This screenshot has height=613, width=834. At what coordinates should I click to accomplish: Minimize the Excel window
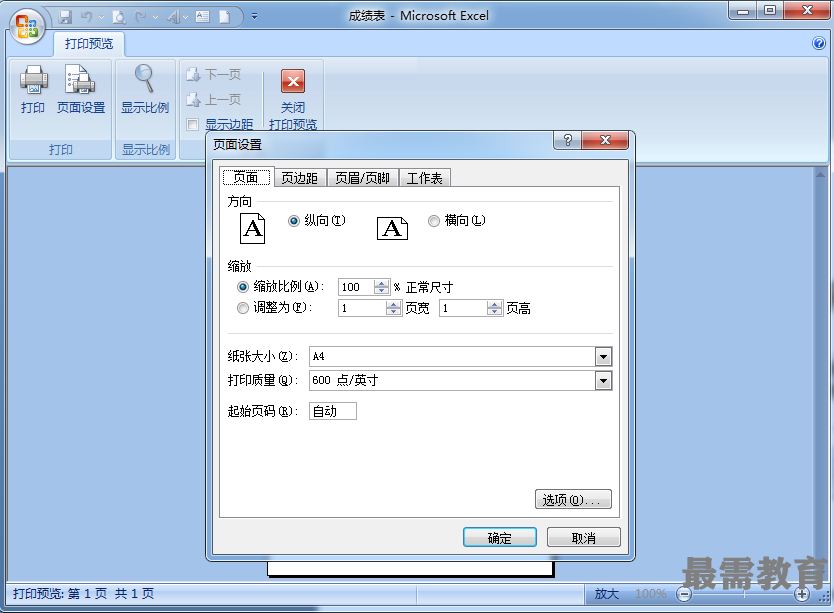[743, 10]
